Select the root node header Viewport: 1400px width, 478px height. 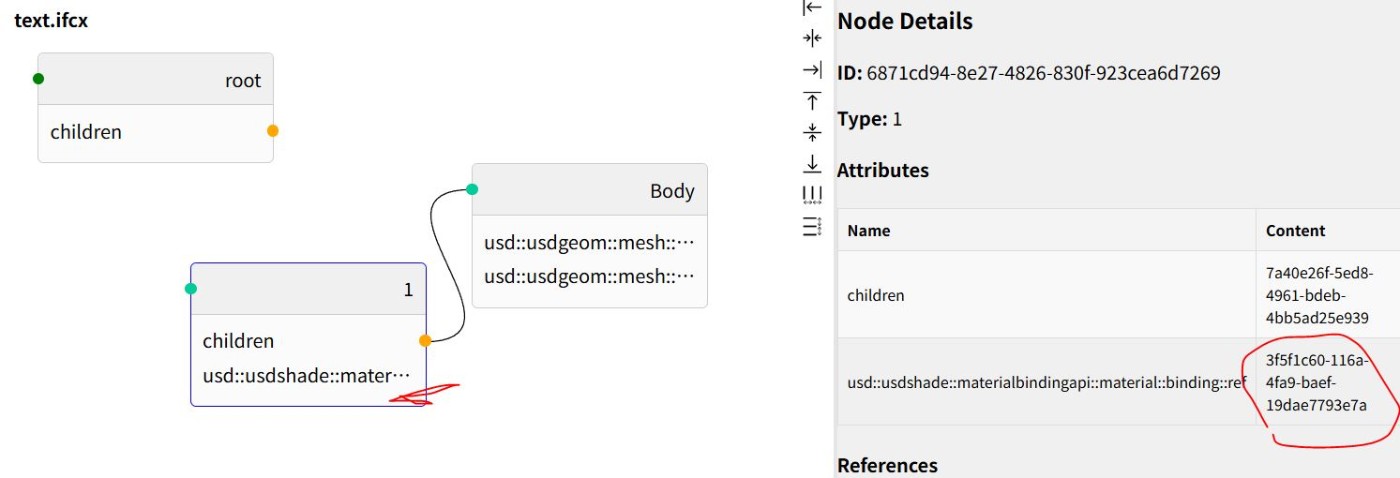click(x=155, y=79)
